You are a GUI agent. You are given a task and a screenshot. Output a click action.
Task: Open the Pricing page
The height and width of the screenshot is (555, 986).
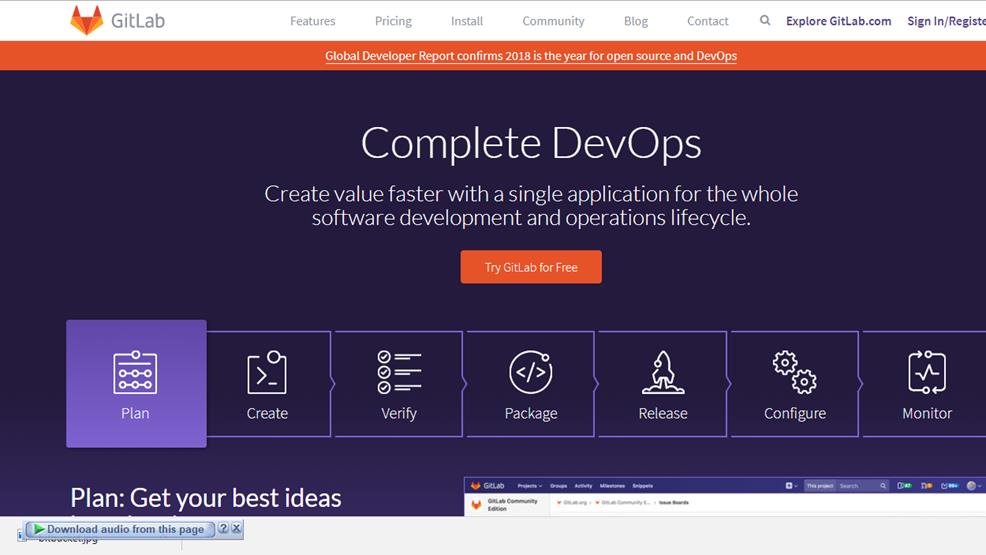[x=393, y=21]
